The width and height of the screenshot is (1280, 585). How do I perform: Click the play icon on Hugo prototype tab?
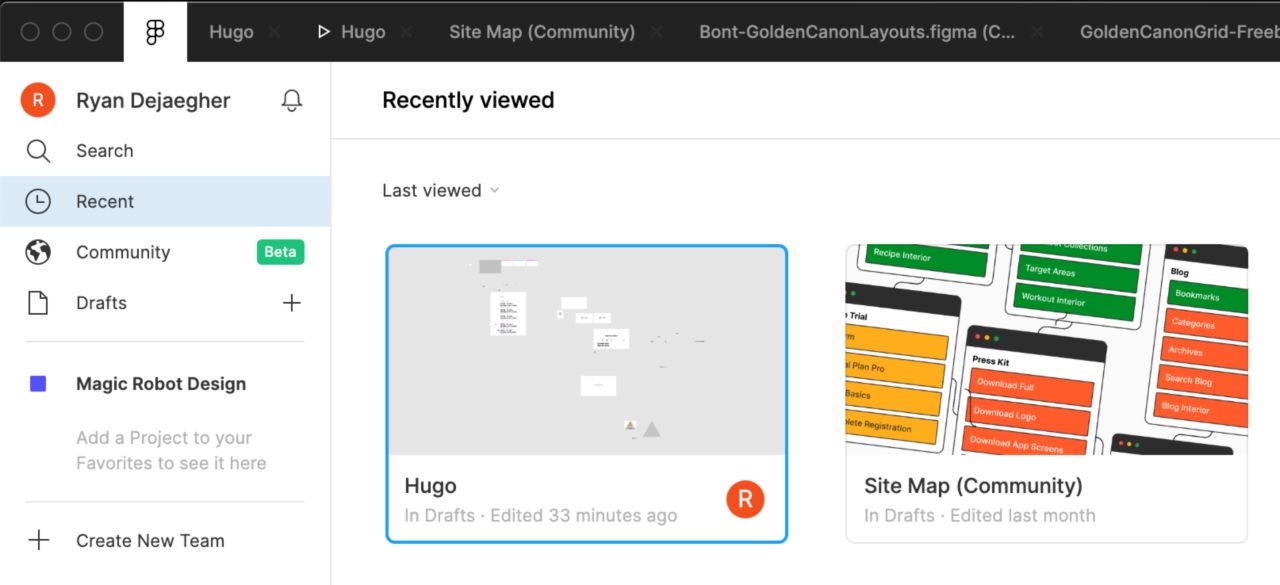coord(323,32)
